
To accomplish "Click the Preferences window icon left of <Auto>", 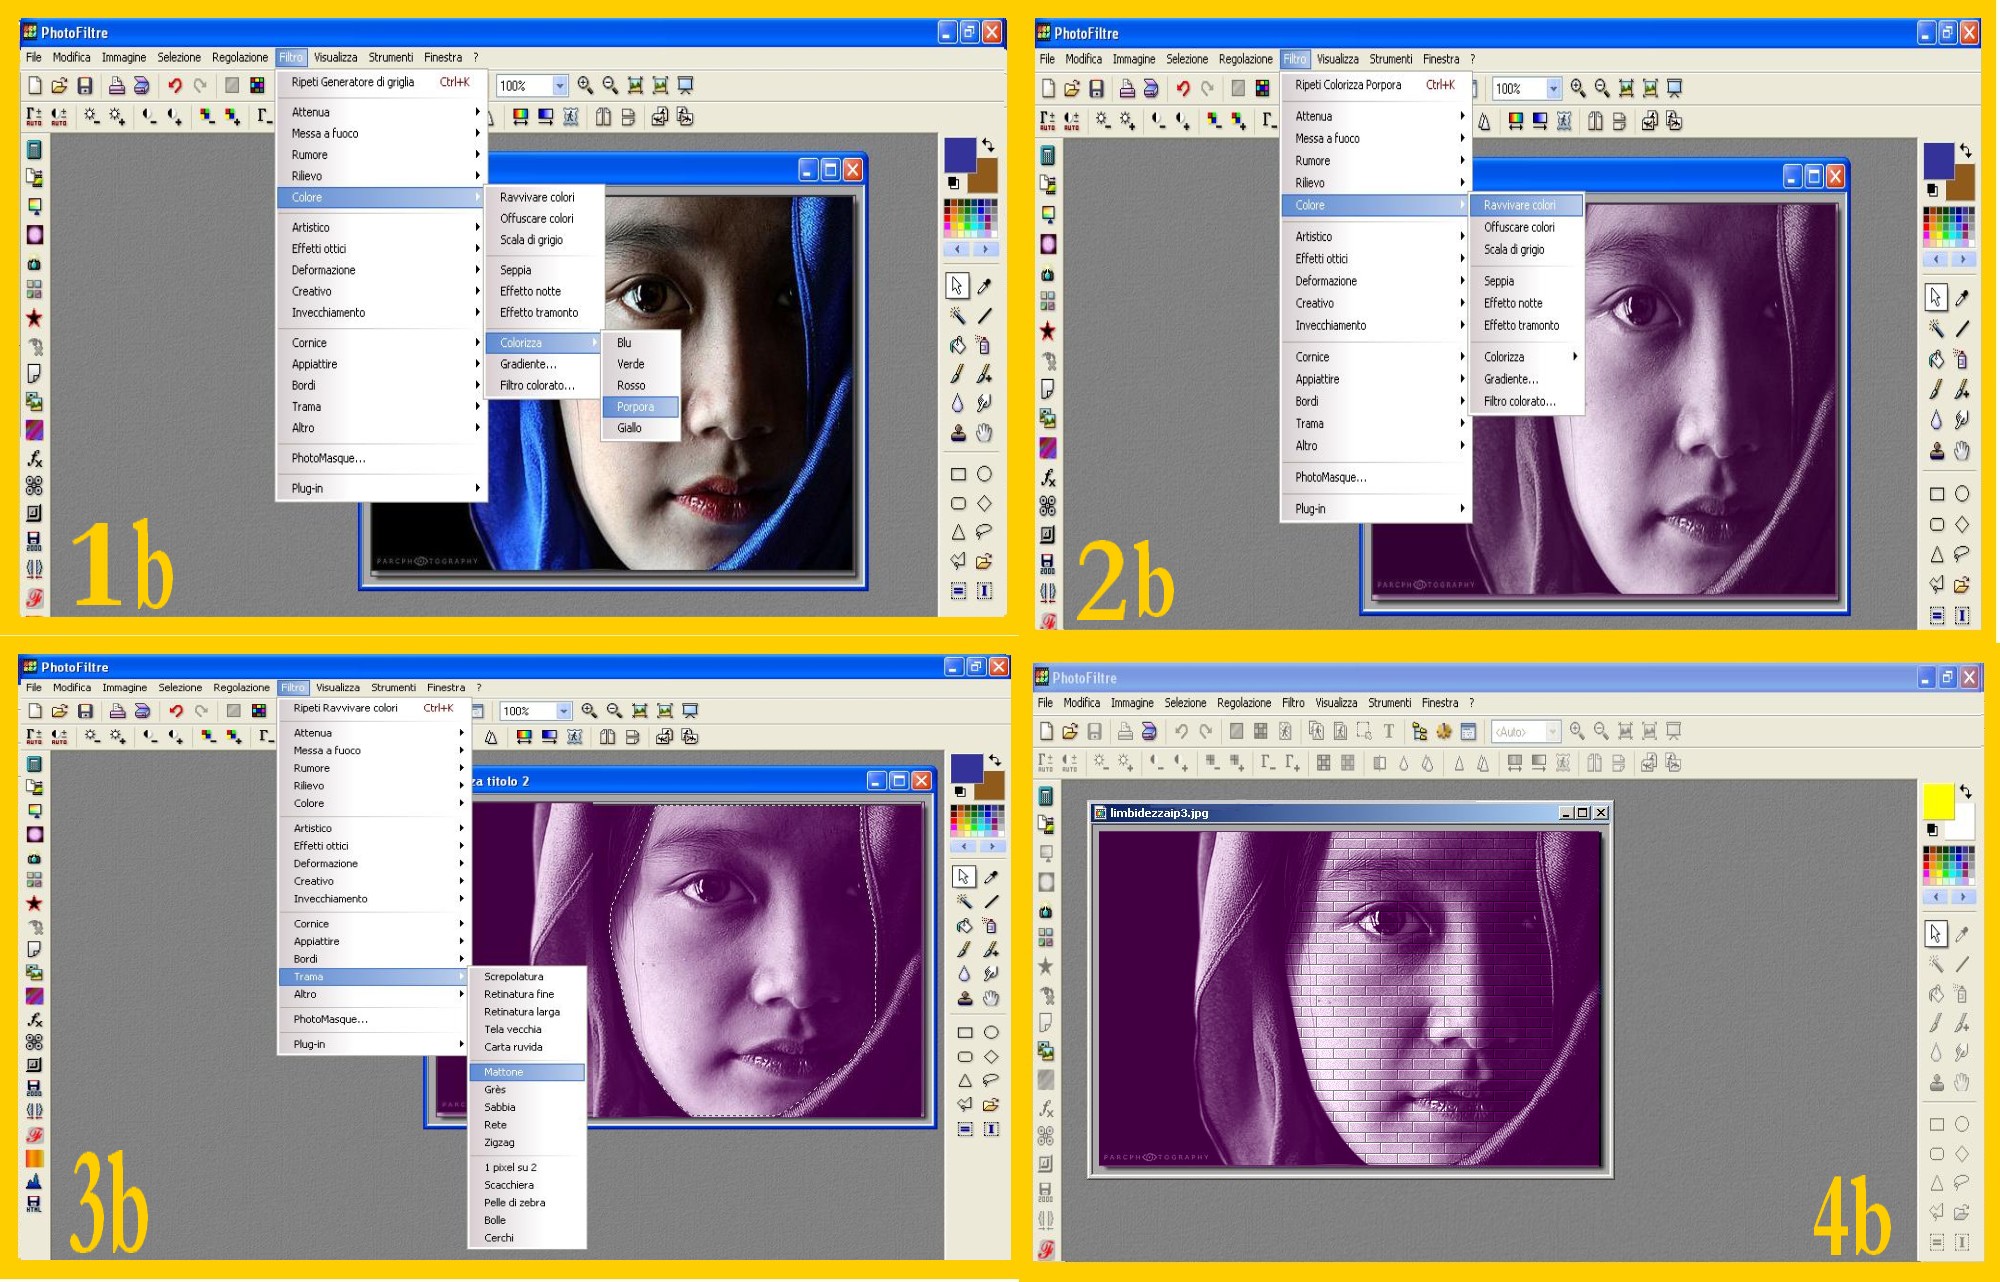I will point(1468,731).
